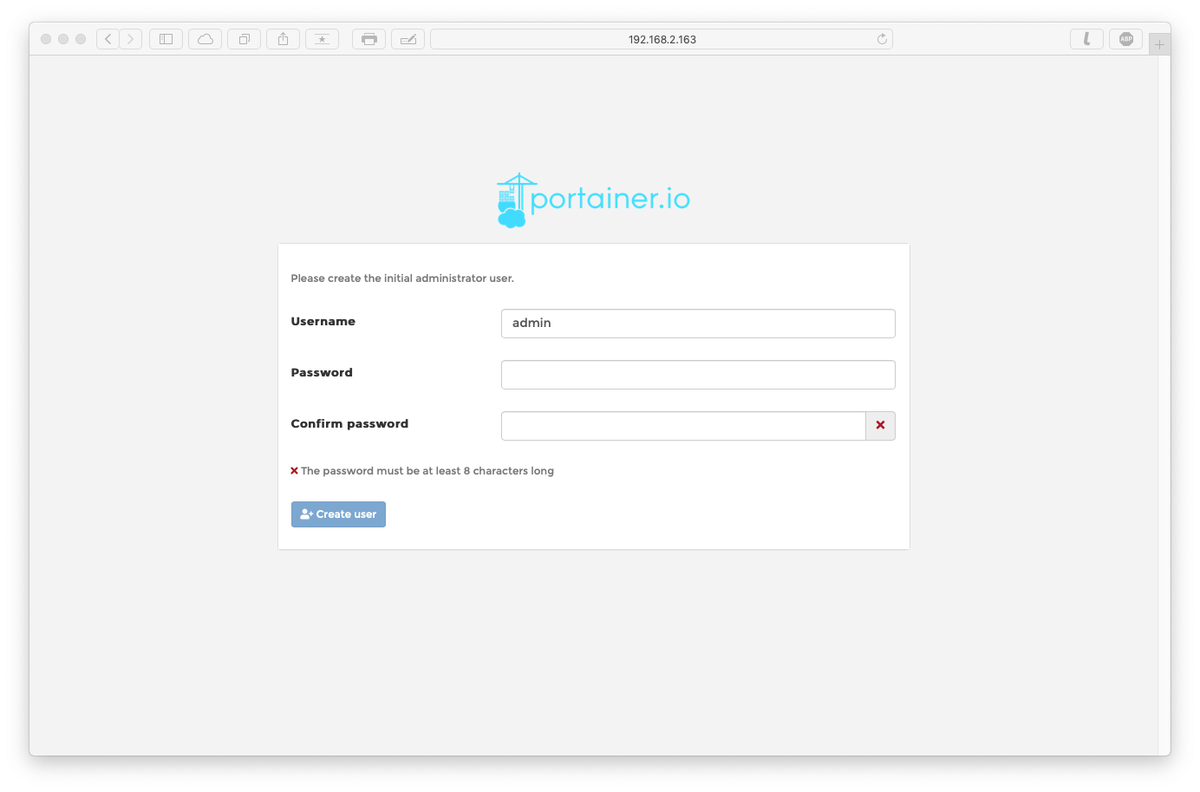1200x792 pixels.
Task: Close the Safari window red button
Action: [x=46, y=39]
